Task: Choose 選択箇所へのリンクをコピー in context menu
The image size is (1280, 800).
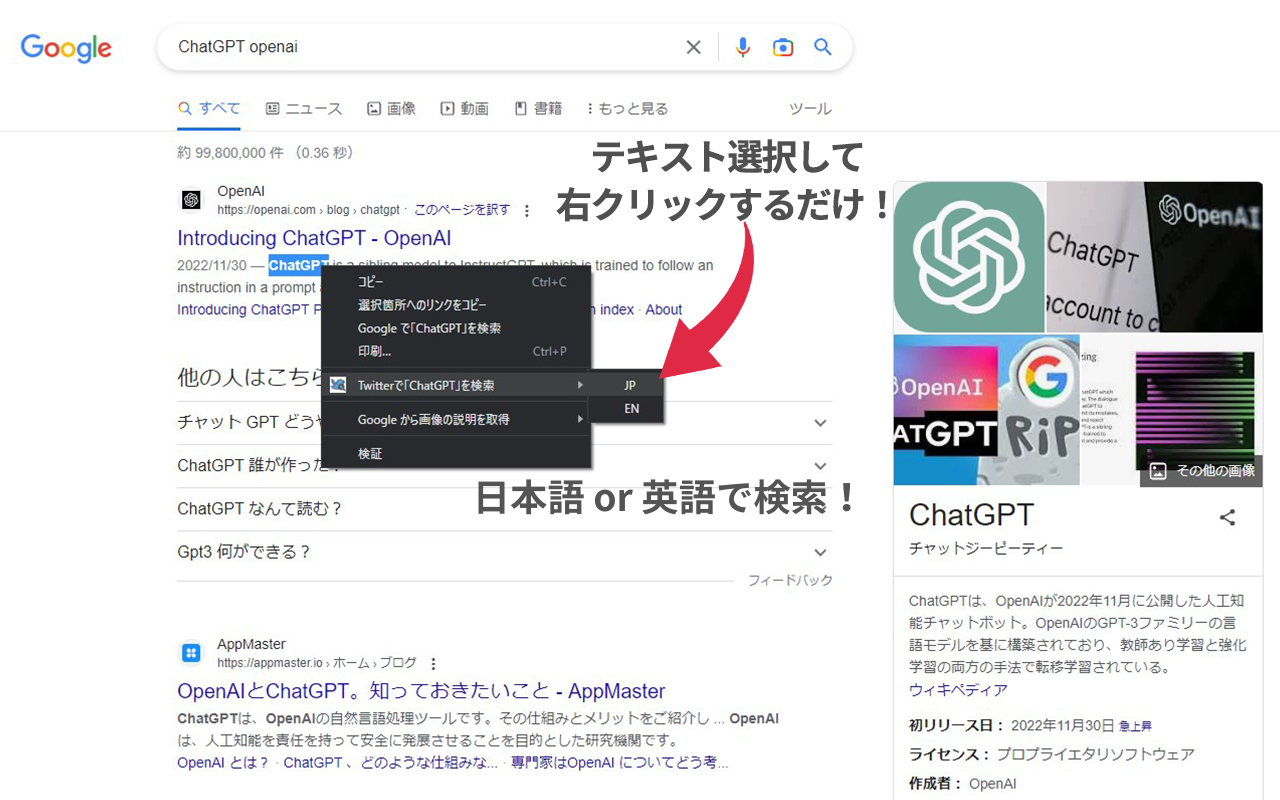Action: 456,305
